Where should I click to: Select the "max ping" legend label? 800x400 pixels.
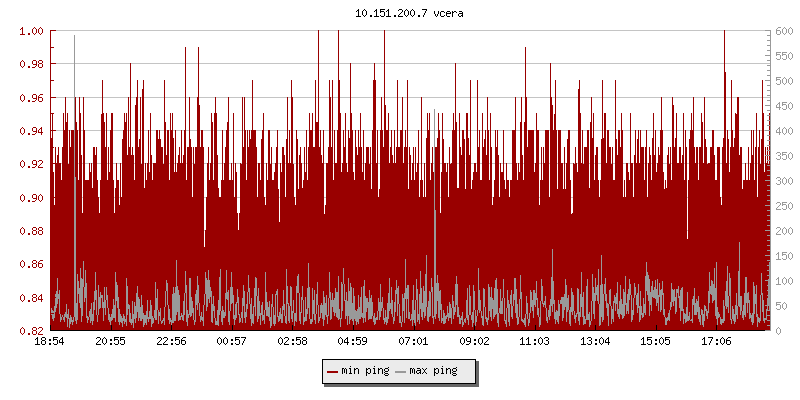coord(434,371)
